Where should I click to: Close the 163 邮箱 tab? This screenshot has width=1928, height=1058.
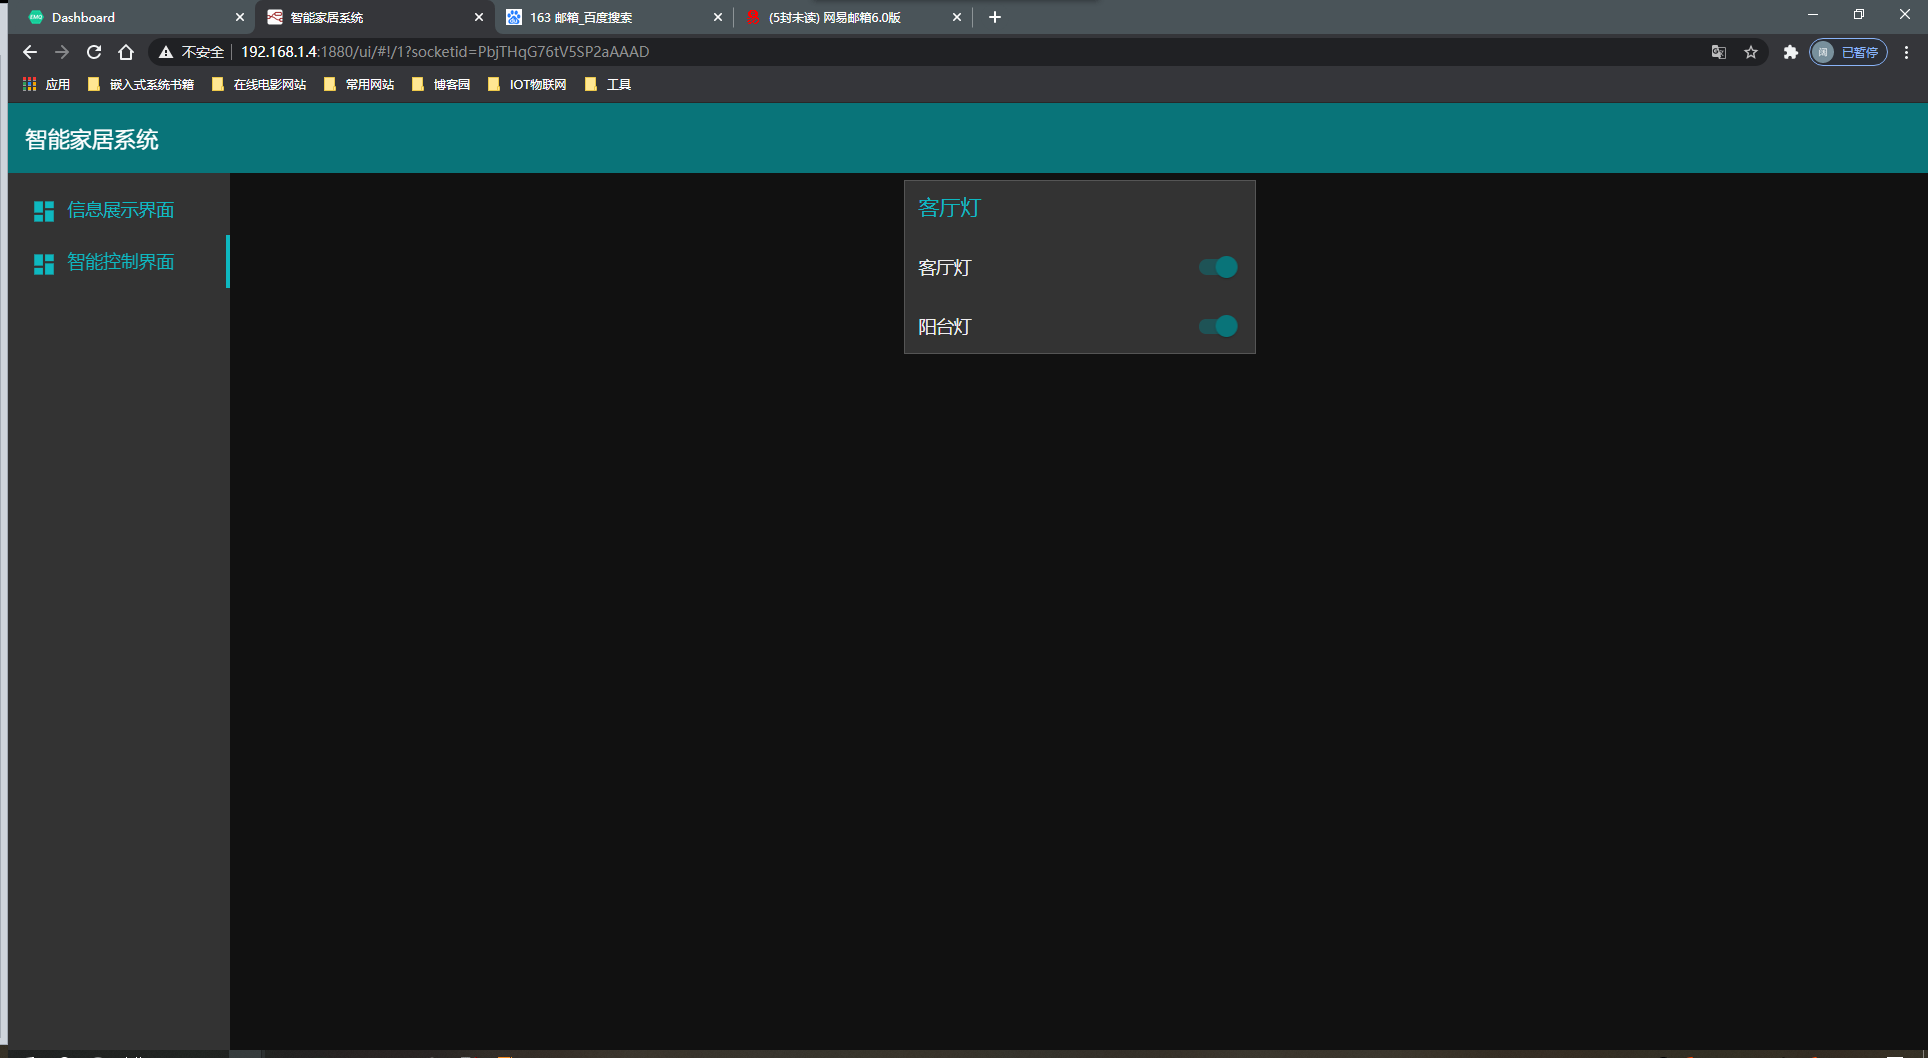click(x=717, y=17)
